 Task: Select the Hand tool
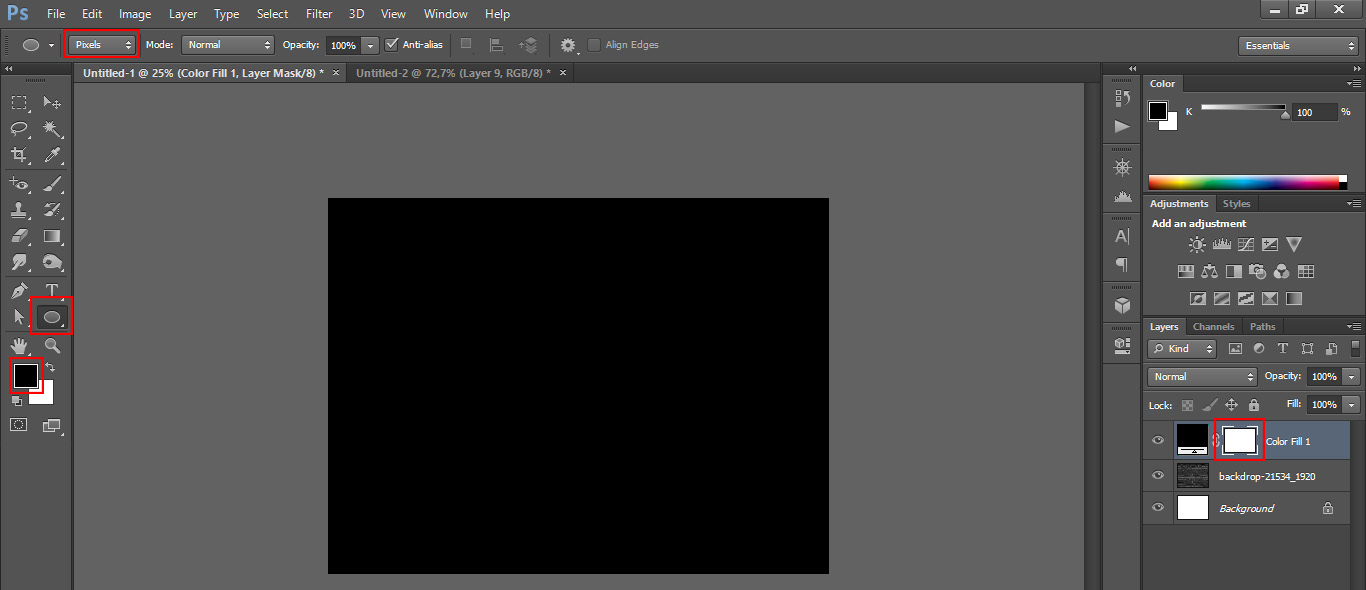[19, 346]
